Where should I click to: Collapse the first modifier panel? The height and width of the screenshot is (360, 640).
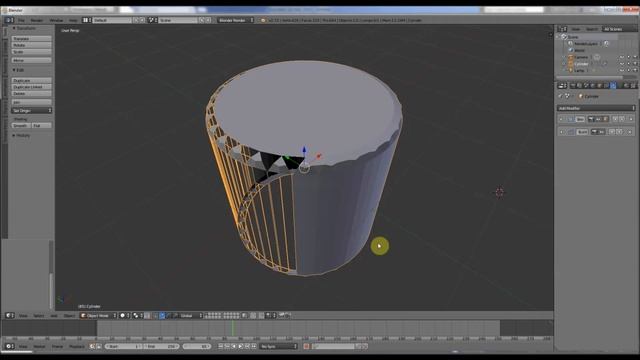[561, 119]
